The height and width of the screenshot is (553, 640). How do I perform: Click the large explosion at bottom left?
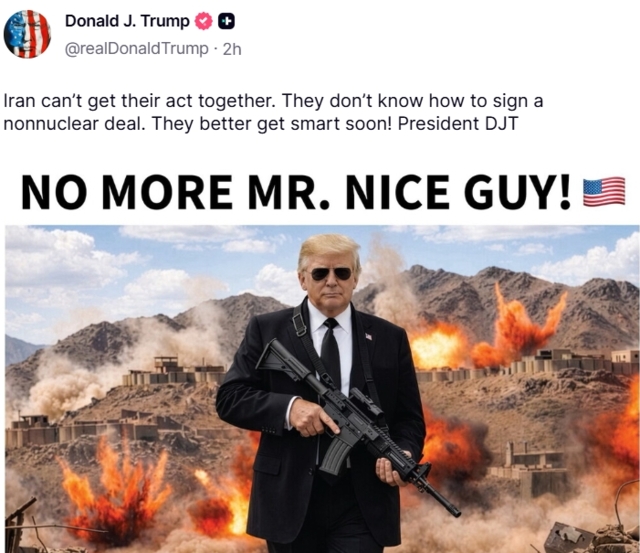(x=115, y=490)
